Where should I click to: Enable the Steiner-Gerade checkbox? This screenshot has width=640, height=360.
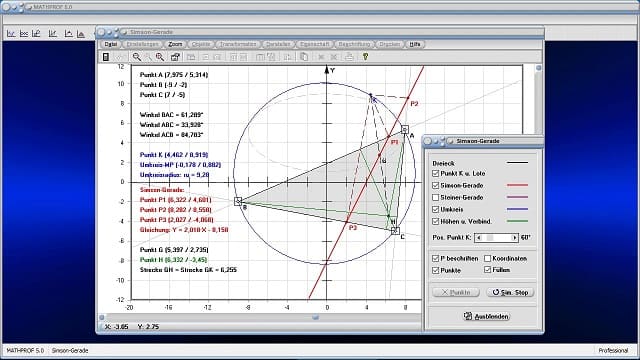click(436, 198)
